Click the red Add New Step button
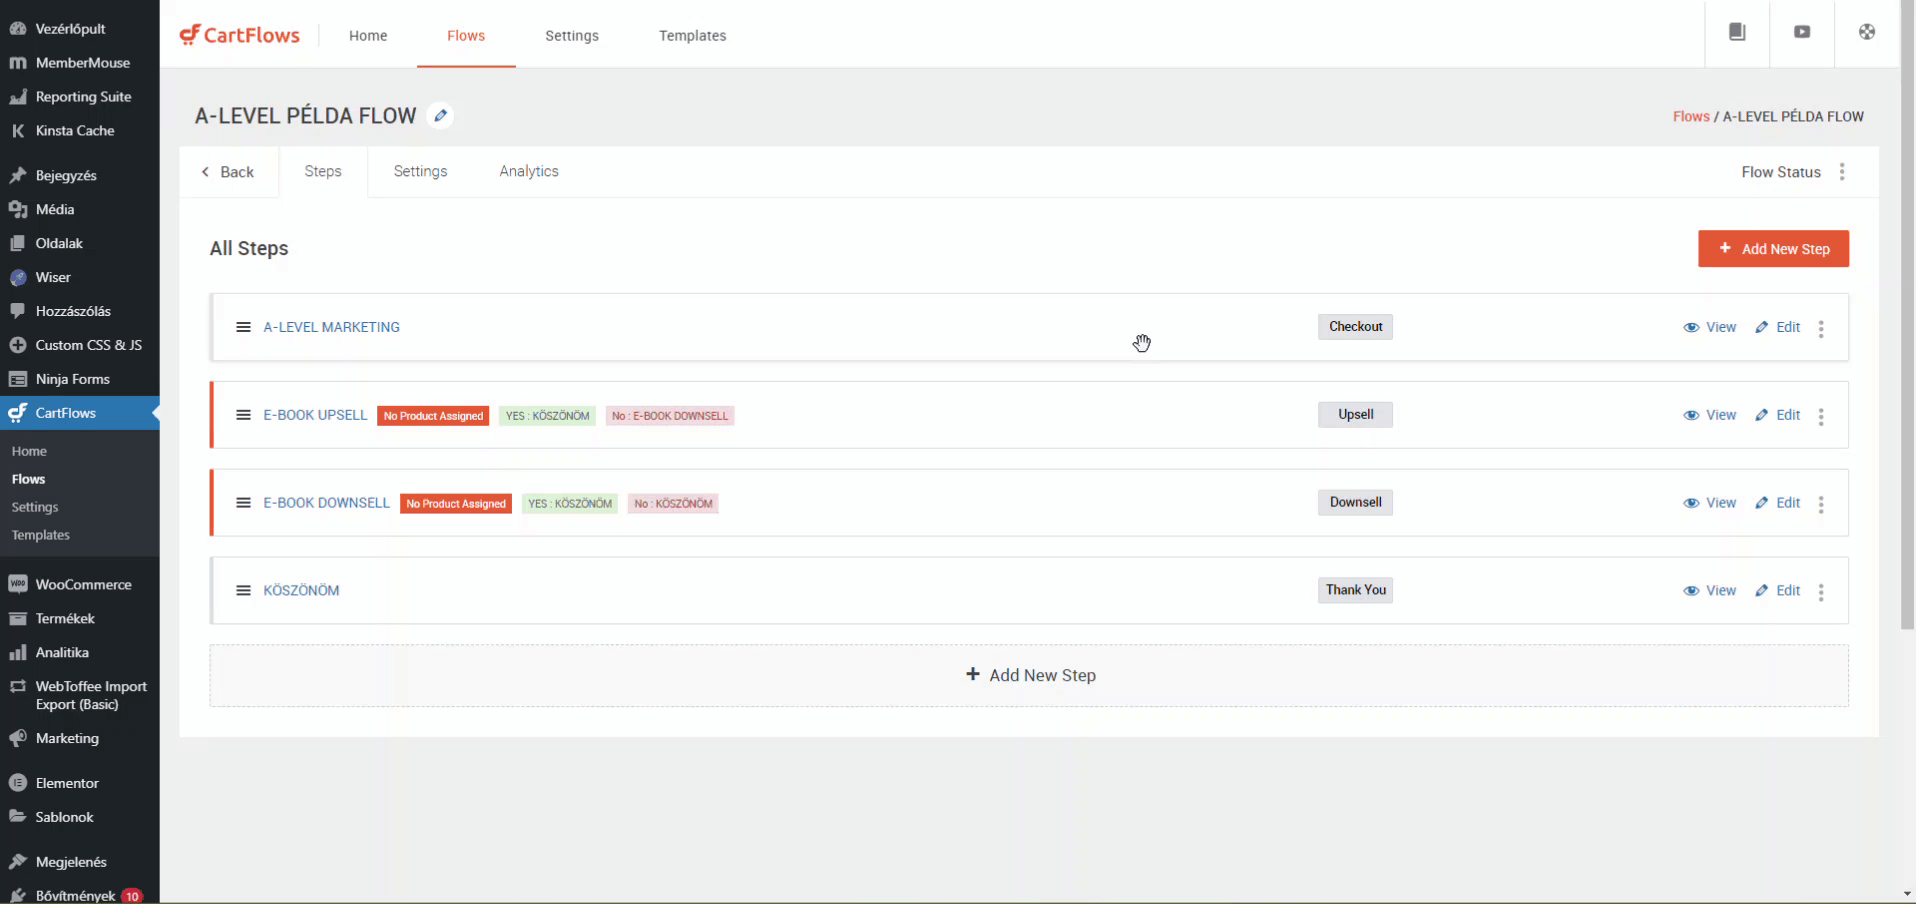 click(1773, 249)
